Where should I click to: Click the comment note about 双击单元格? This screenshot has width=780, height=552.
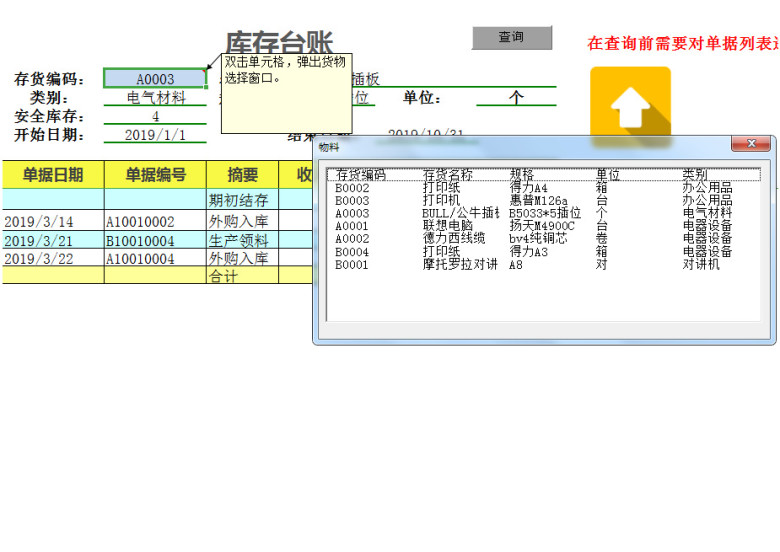point(287,93)
